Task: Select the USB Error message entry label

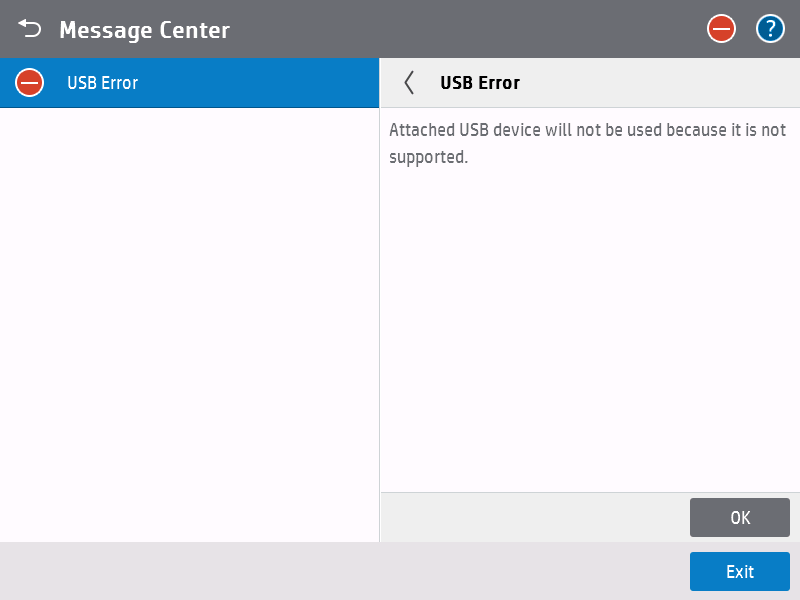Action: click(102, 83)
